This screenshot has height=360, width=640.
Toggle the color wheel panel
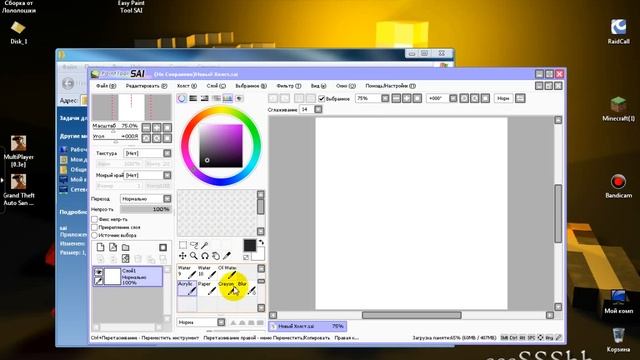(182, 98)
